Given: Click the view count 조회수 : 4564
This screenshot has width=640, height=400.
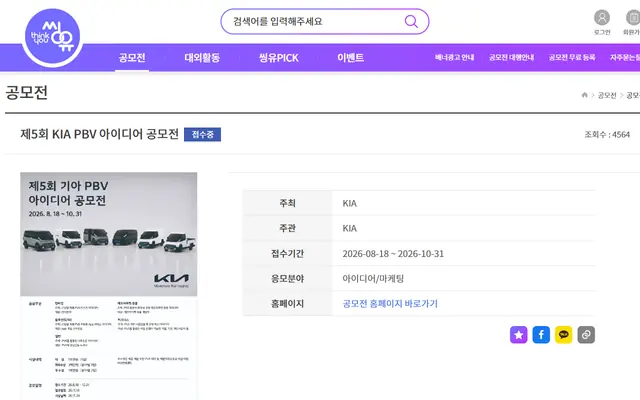Looking at the screenshot, I should coord(607,134).
